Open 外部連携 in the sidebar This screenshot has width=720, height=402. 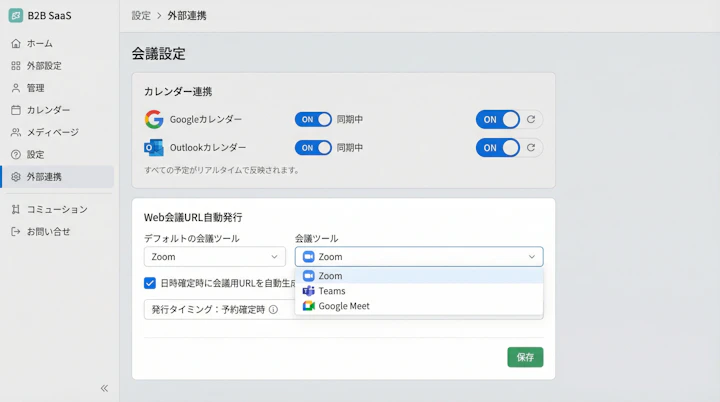click(57, 176)
